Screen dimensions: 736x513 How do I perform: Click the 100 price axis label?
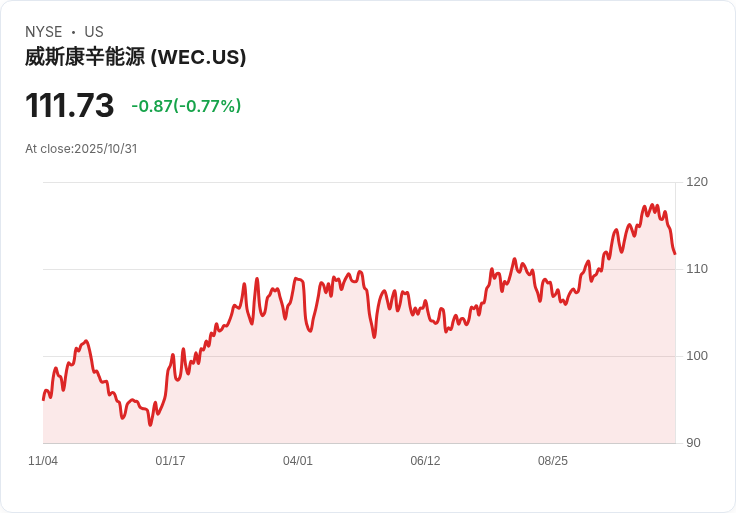pos(697,356)
